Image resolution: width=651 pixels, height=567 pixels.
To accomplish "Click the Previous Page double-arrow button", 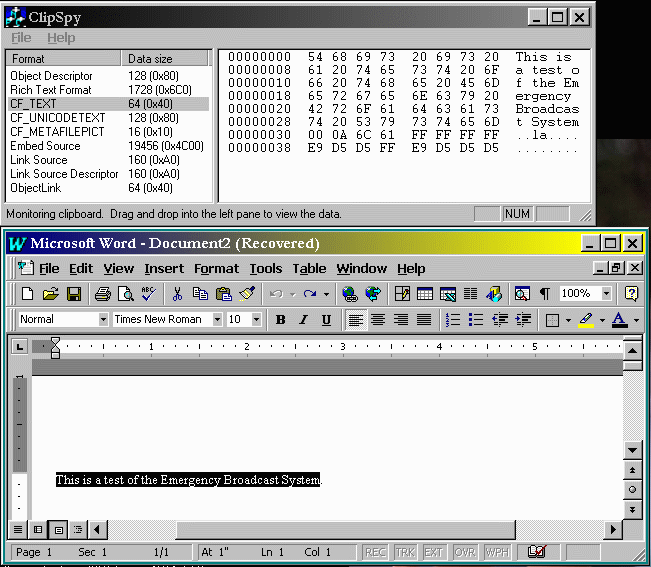I will coord(632,470).
